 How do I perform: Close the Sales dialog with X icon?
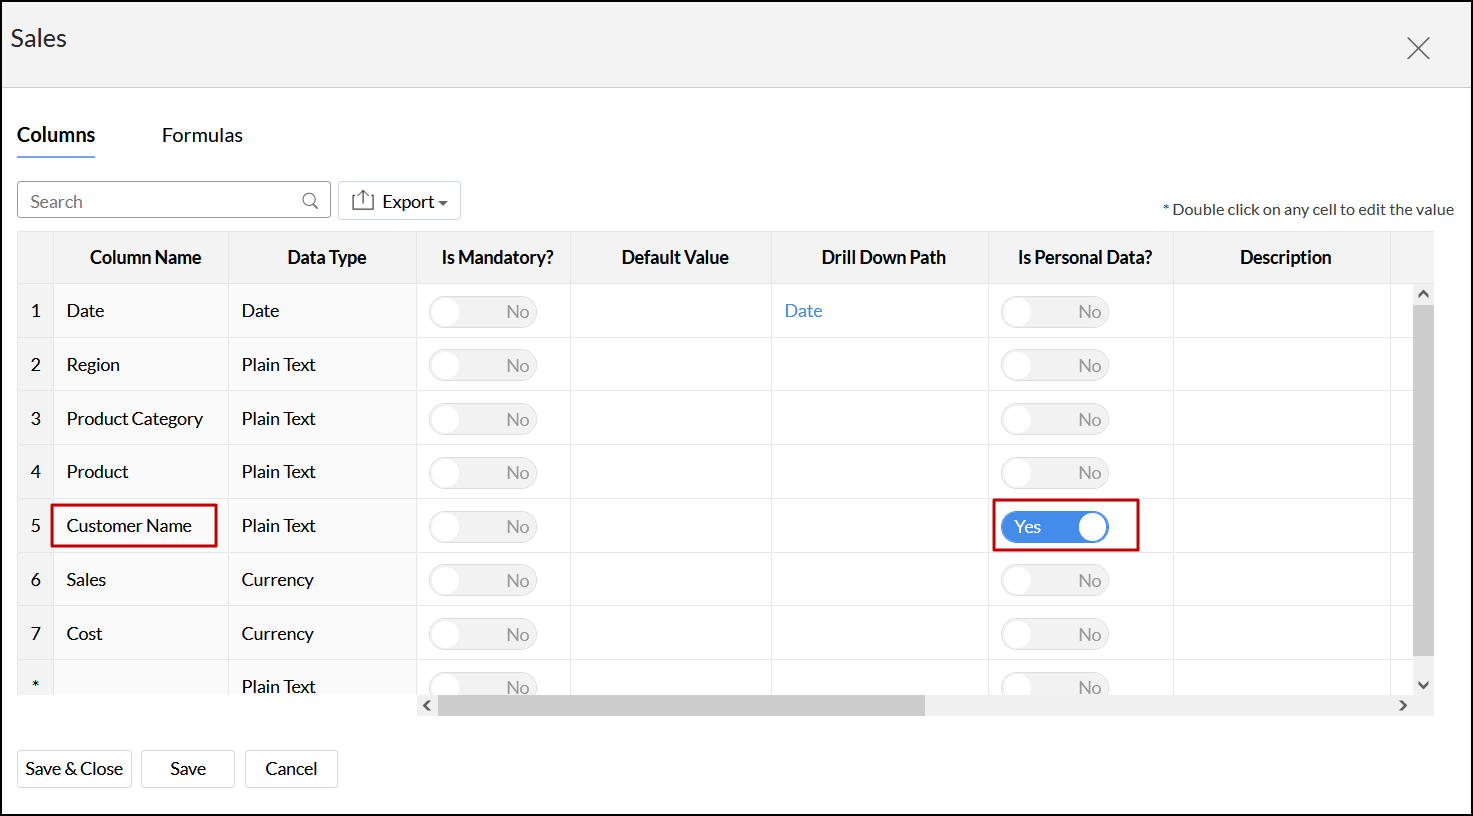pyautogui.click(x=1418, y=48)
